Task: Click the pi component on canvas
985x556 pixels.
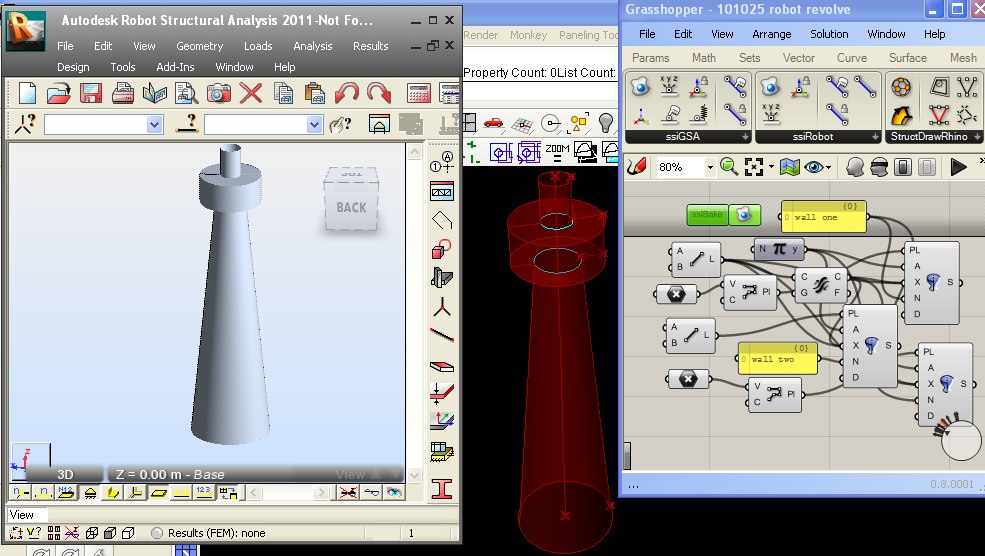Action: [779, 249]
